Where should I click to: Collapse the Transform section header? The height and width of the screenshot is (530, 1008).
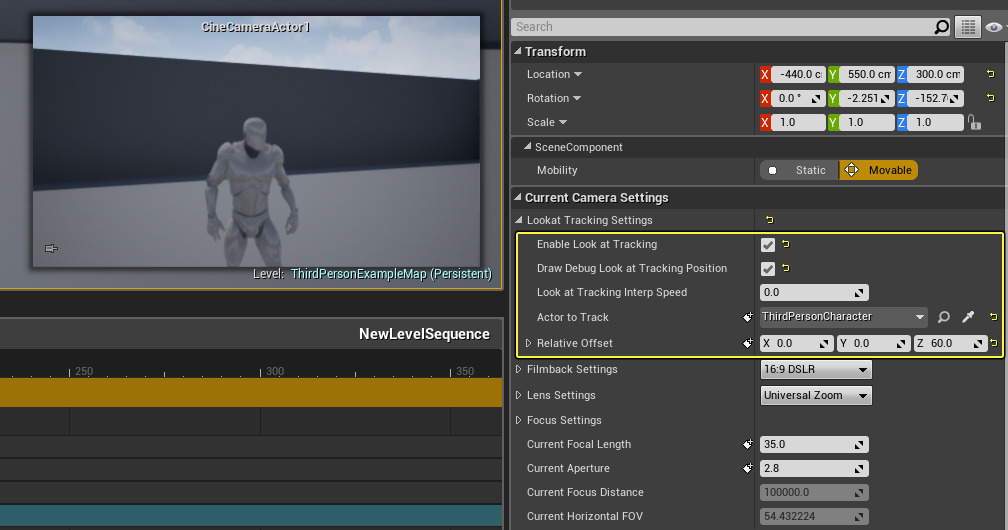click(x=518, y=52)
